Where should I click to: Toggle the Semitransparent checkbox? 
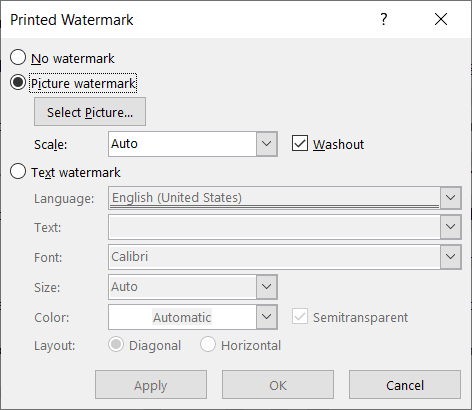[x=300, y=317]
